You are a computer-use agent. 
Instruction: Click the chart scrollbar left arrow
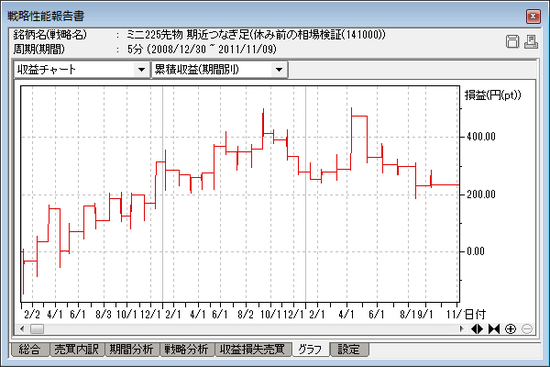22,329
